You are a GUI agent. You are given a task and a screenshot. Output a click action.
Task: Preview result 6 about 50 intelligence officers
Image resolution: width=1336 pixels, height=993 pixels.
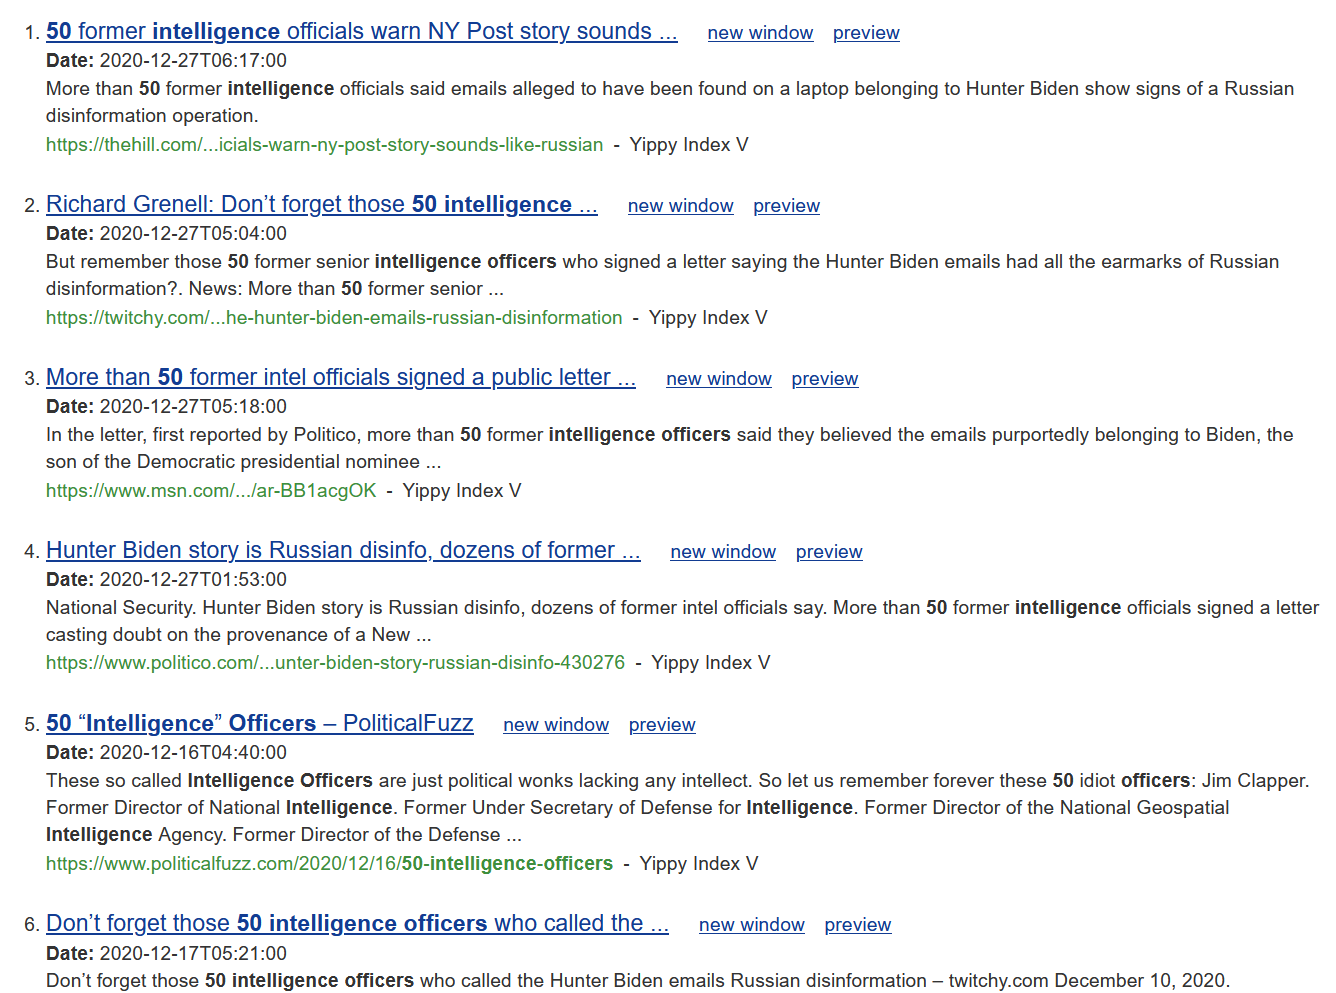[x=857, y=925]
